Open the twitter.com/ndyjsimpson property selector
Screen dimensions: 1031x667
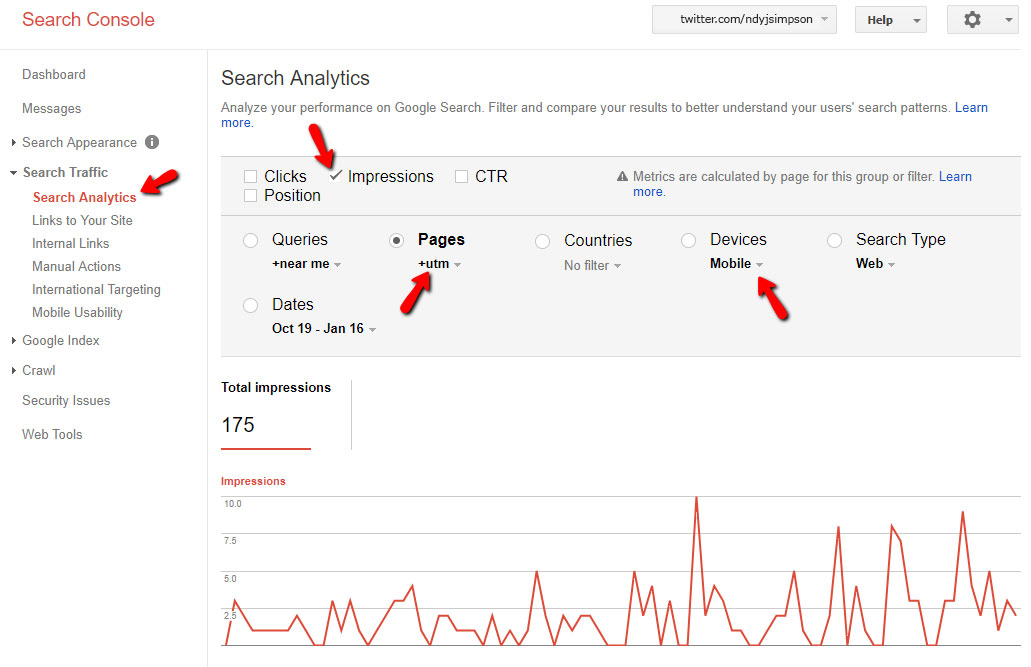point(744,19)
